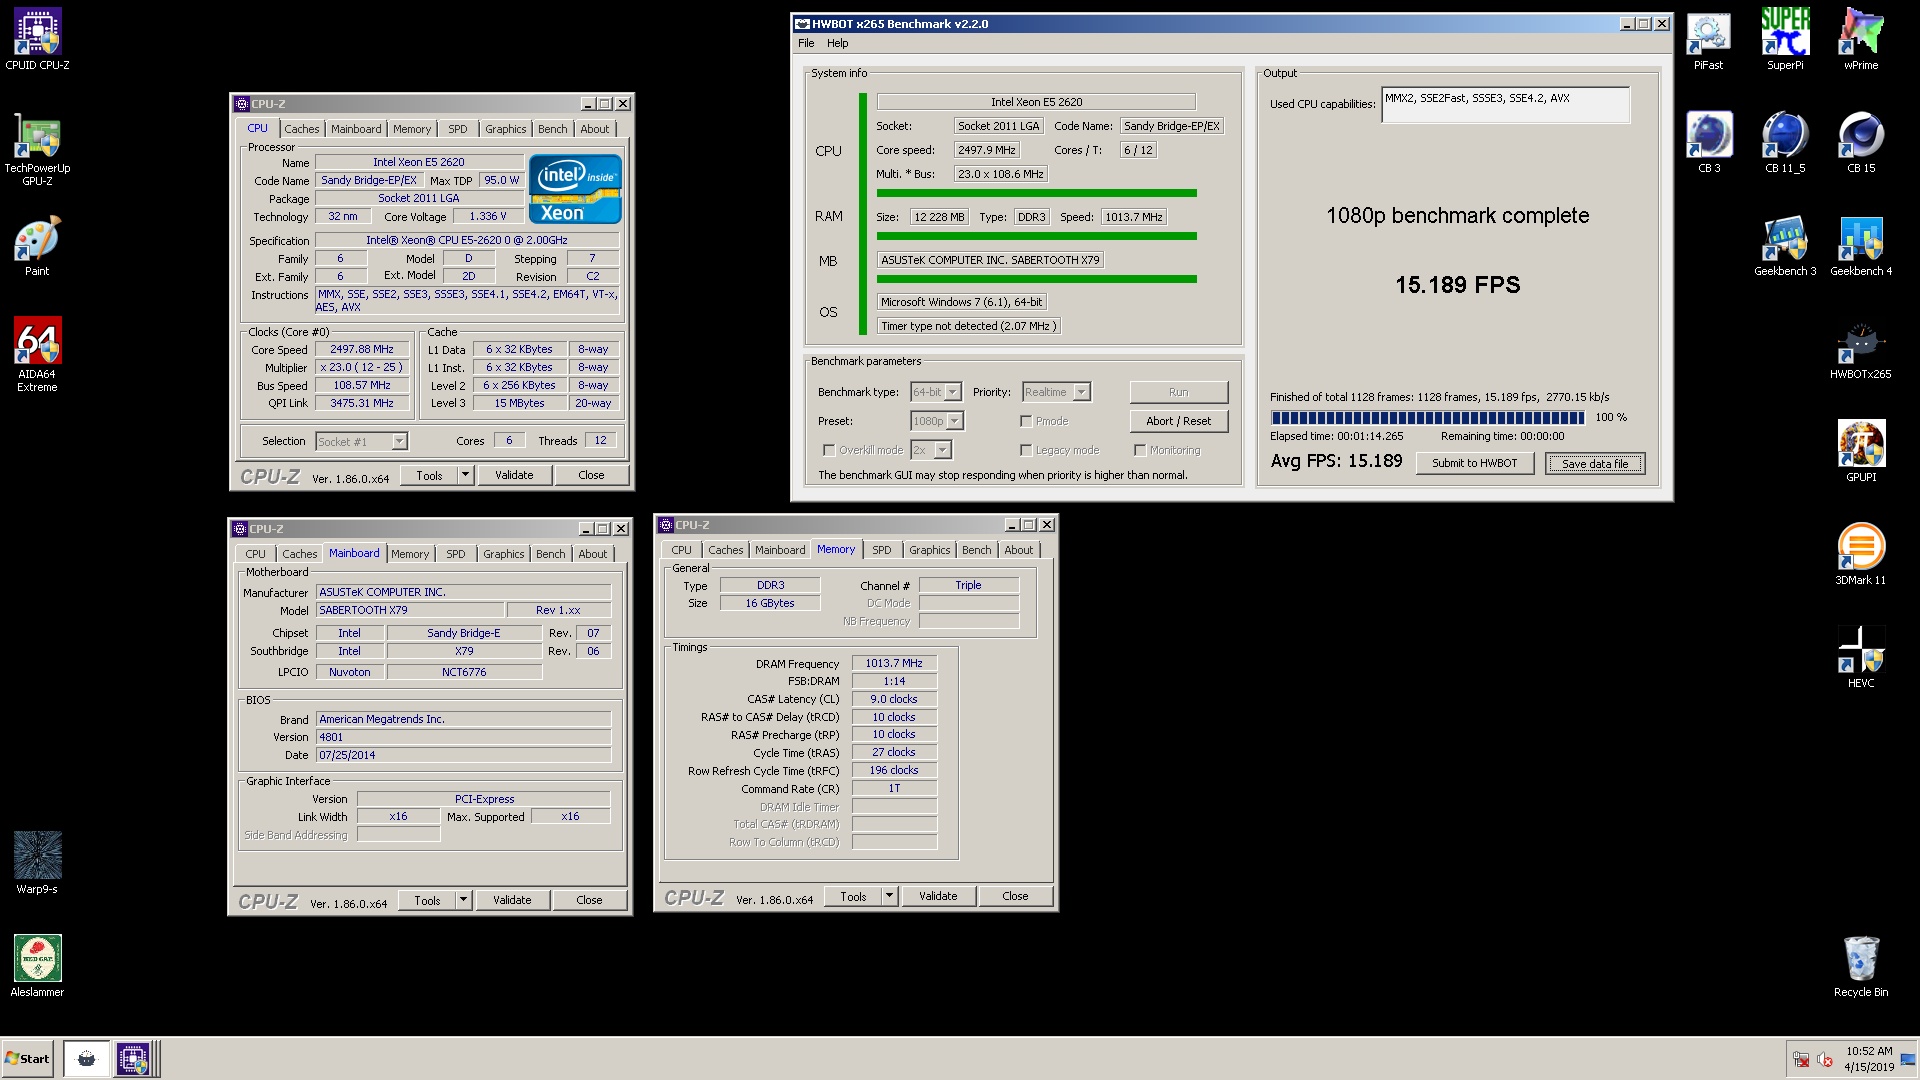Switch to Caches tab in top CPU-Z
Viewport: 1920px width, 1080px height.
(301, 129)
